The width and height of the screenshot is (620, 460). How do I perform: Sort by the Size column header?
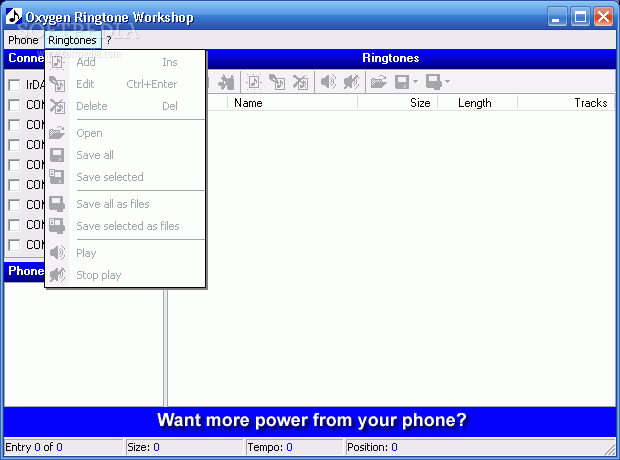[397, 103]
